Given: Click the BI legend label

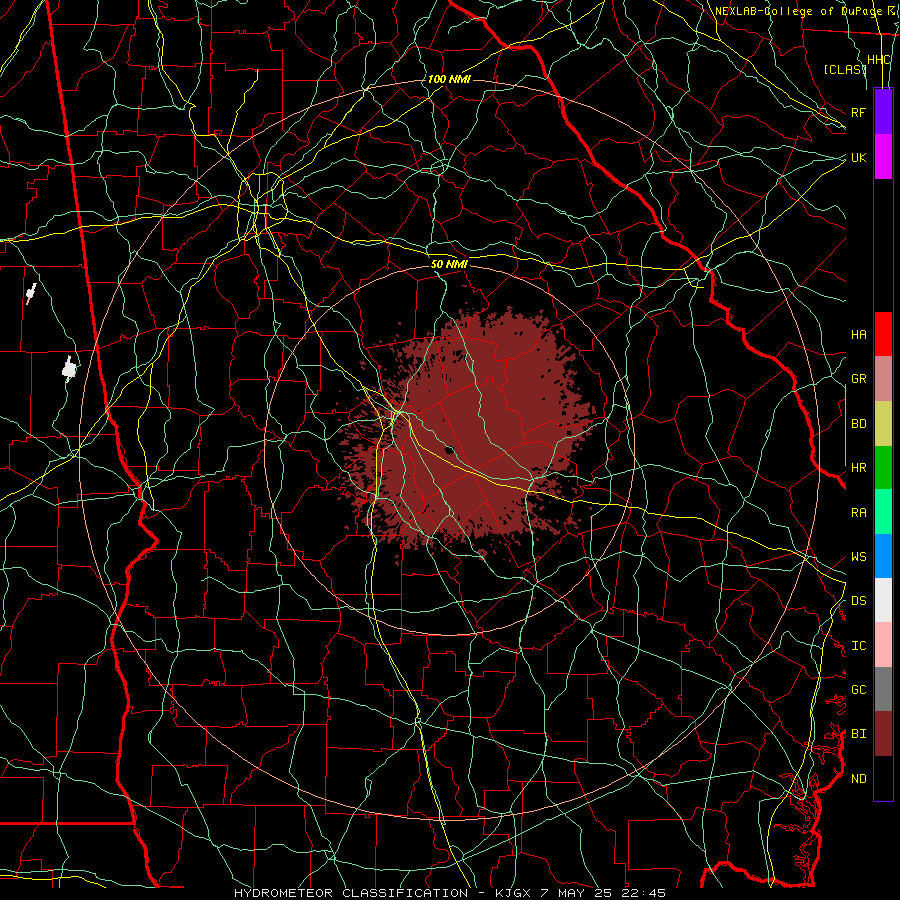Looking at the screenshot, I should tap(858, 734).
